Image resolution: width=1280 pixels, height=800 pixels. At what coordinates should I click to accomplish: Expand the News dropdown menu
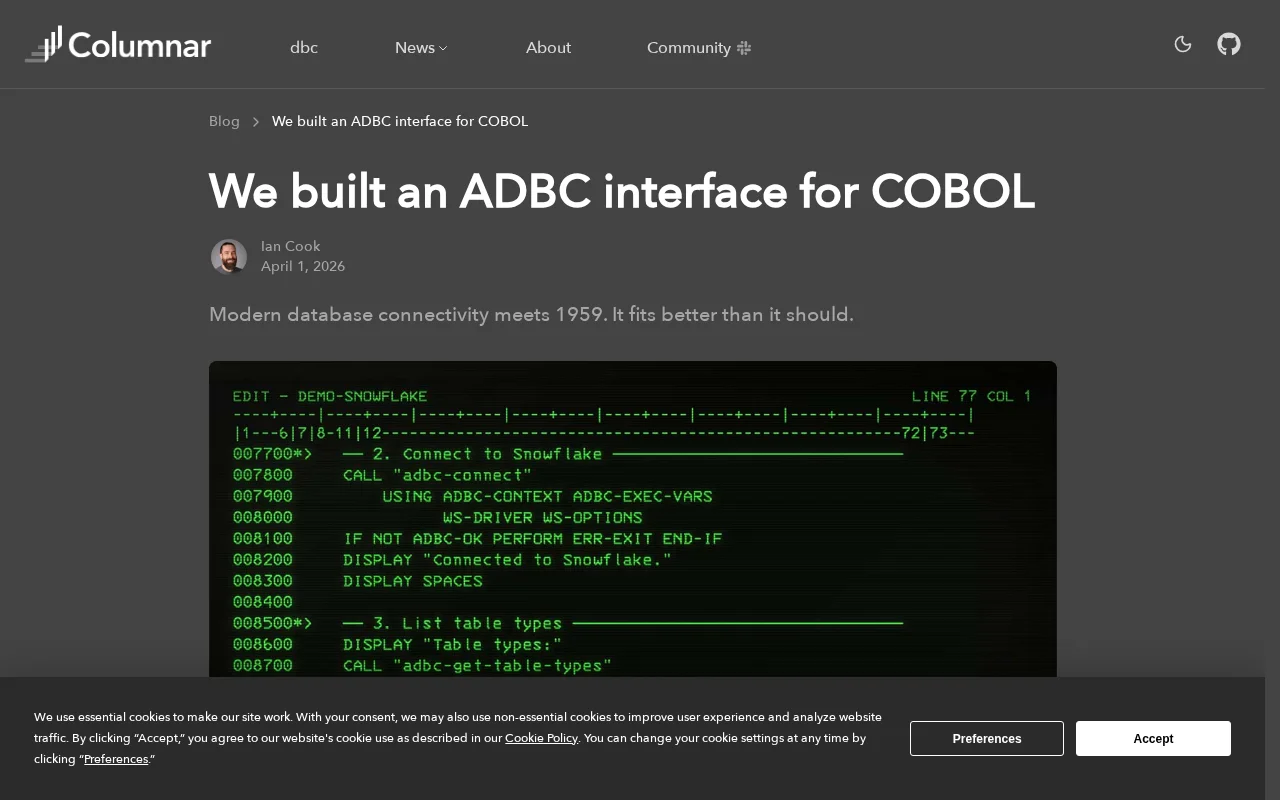(421, 47)
